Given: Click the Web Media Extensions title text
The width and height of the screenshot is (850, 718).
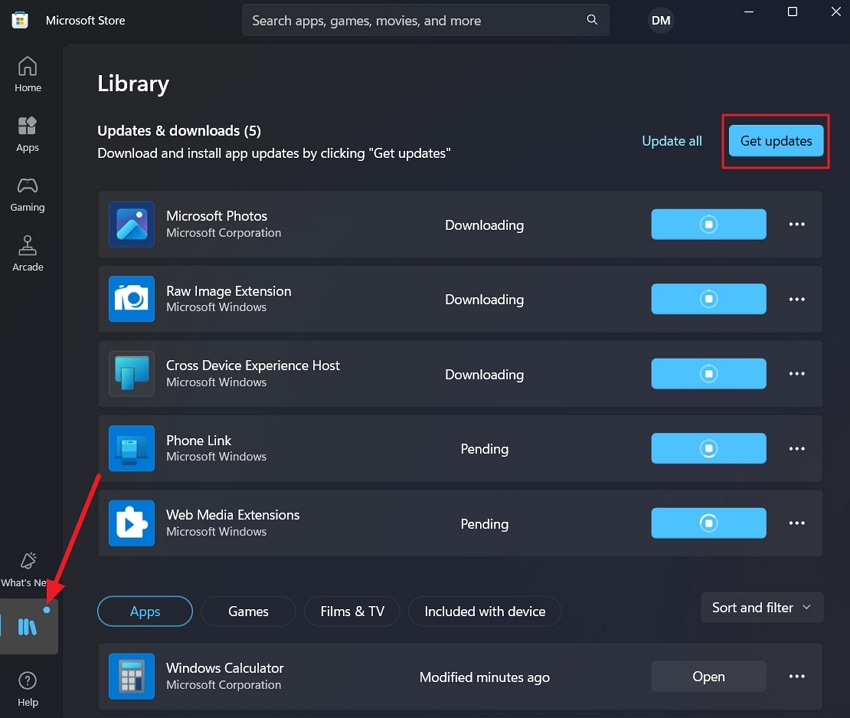Looking at the screenshot, I should click(x=233, y=515).
